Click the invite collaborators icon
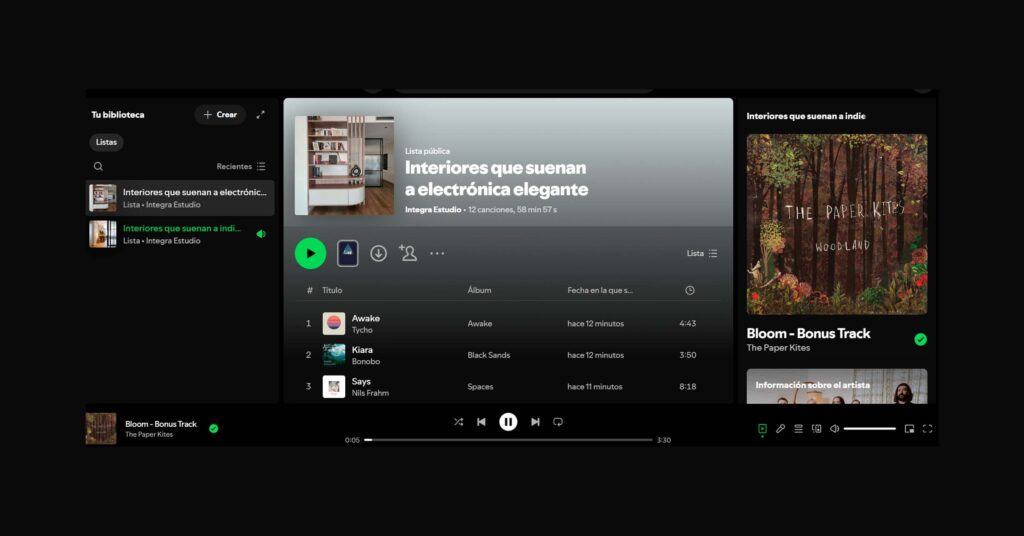 tap(407, 253)
